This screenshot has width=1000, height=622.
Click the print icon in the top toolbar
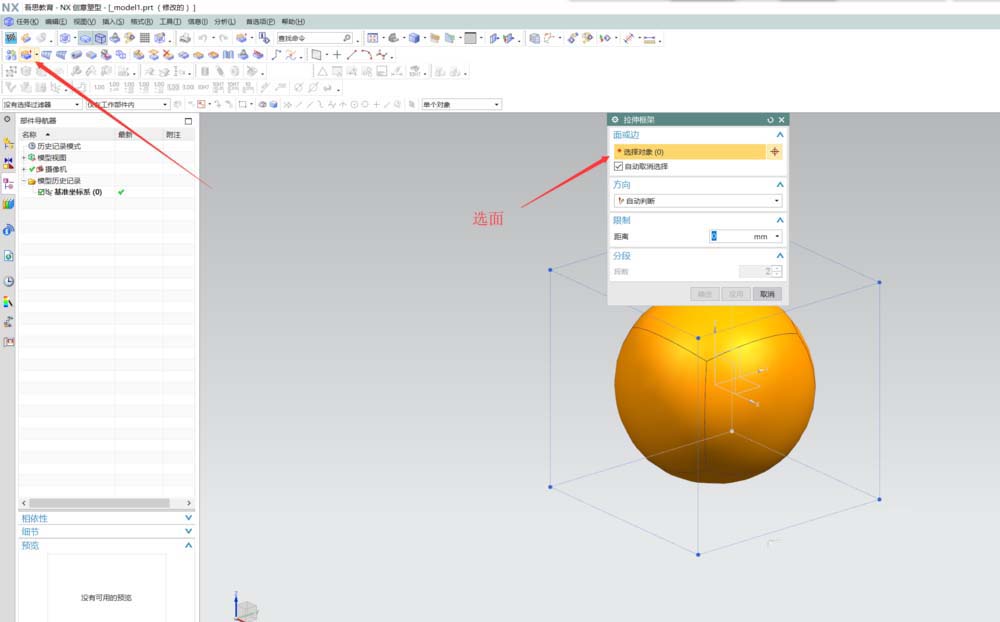pyautogui.click(x=186, y=38)
